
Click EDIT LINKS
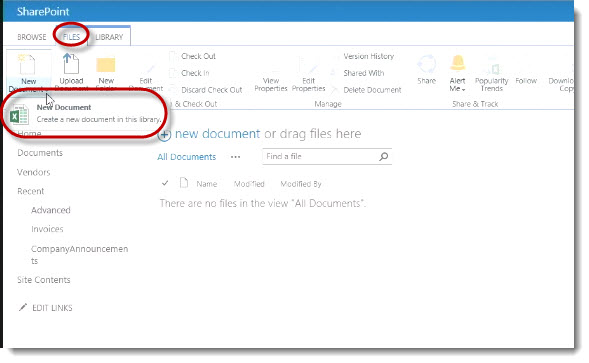point(52,308)
